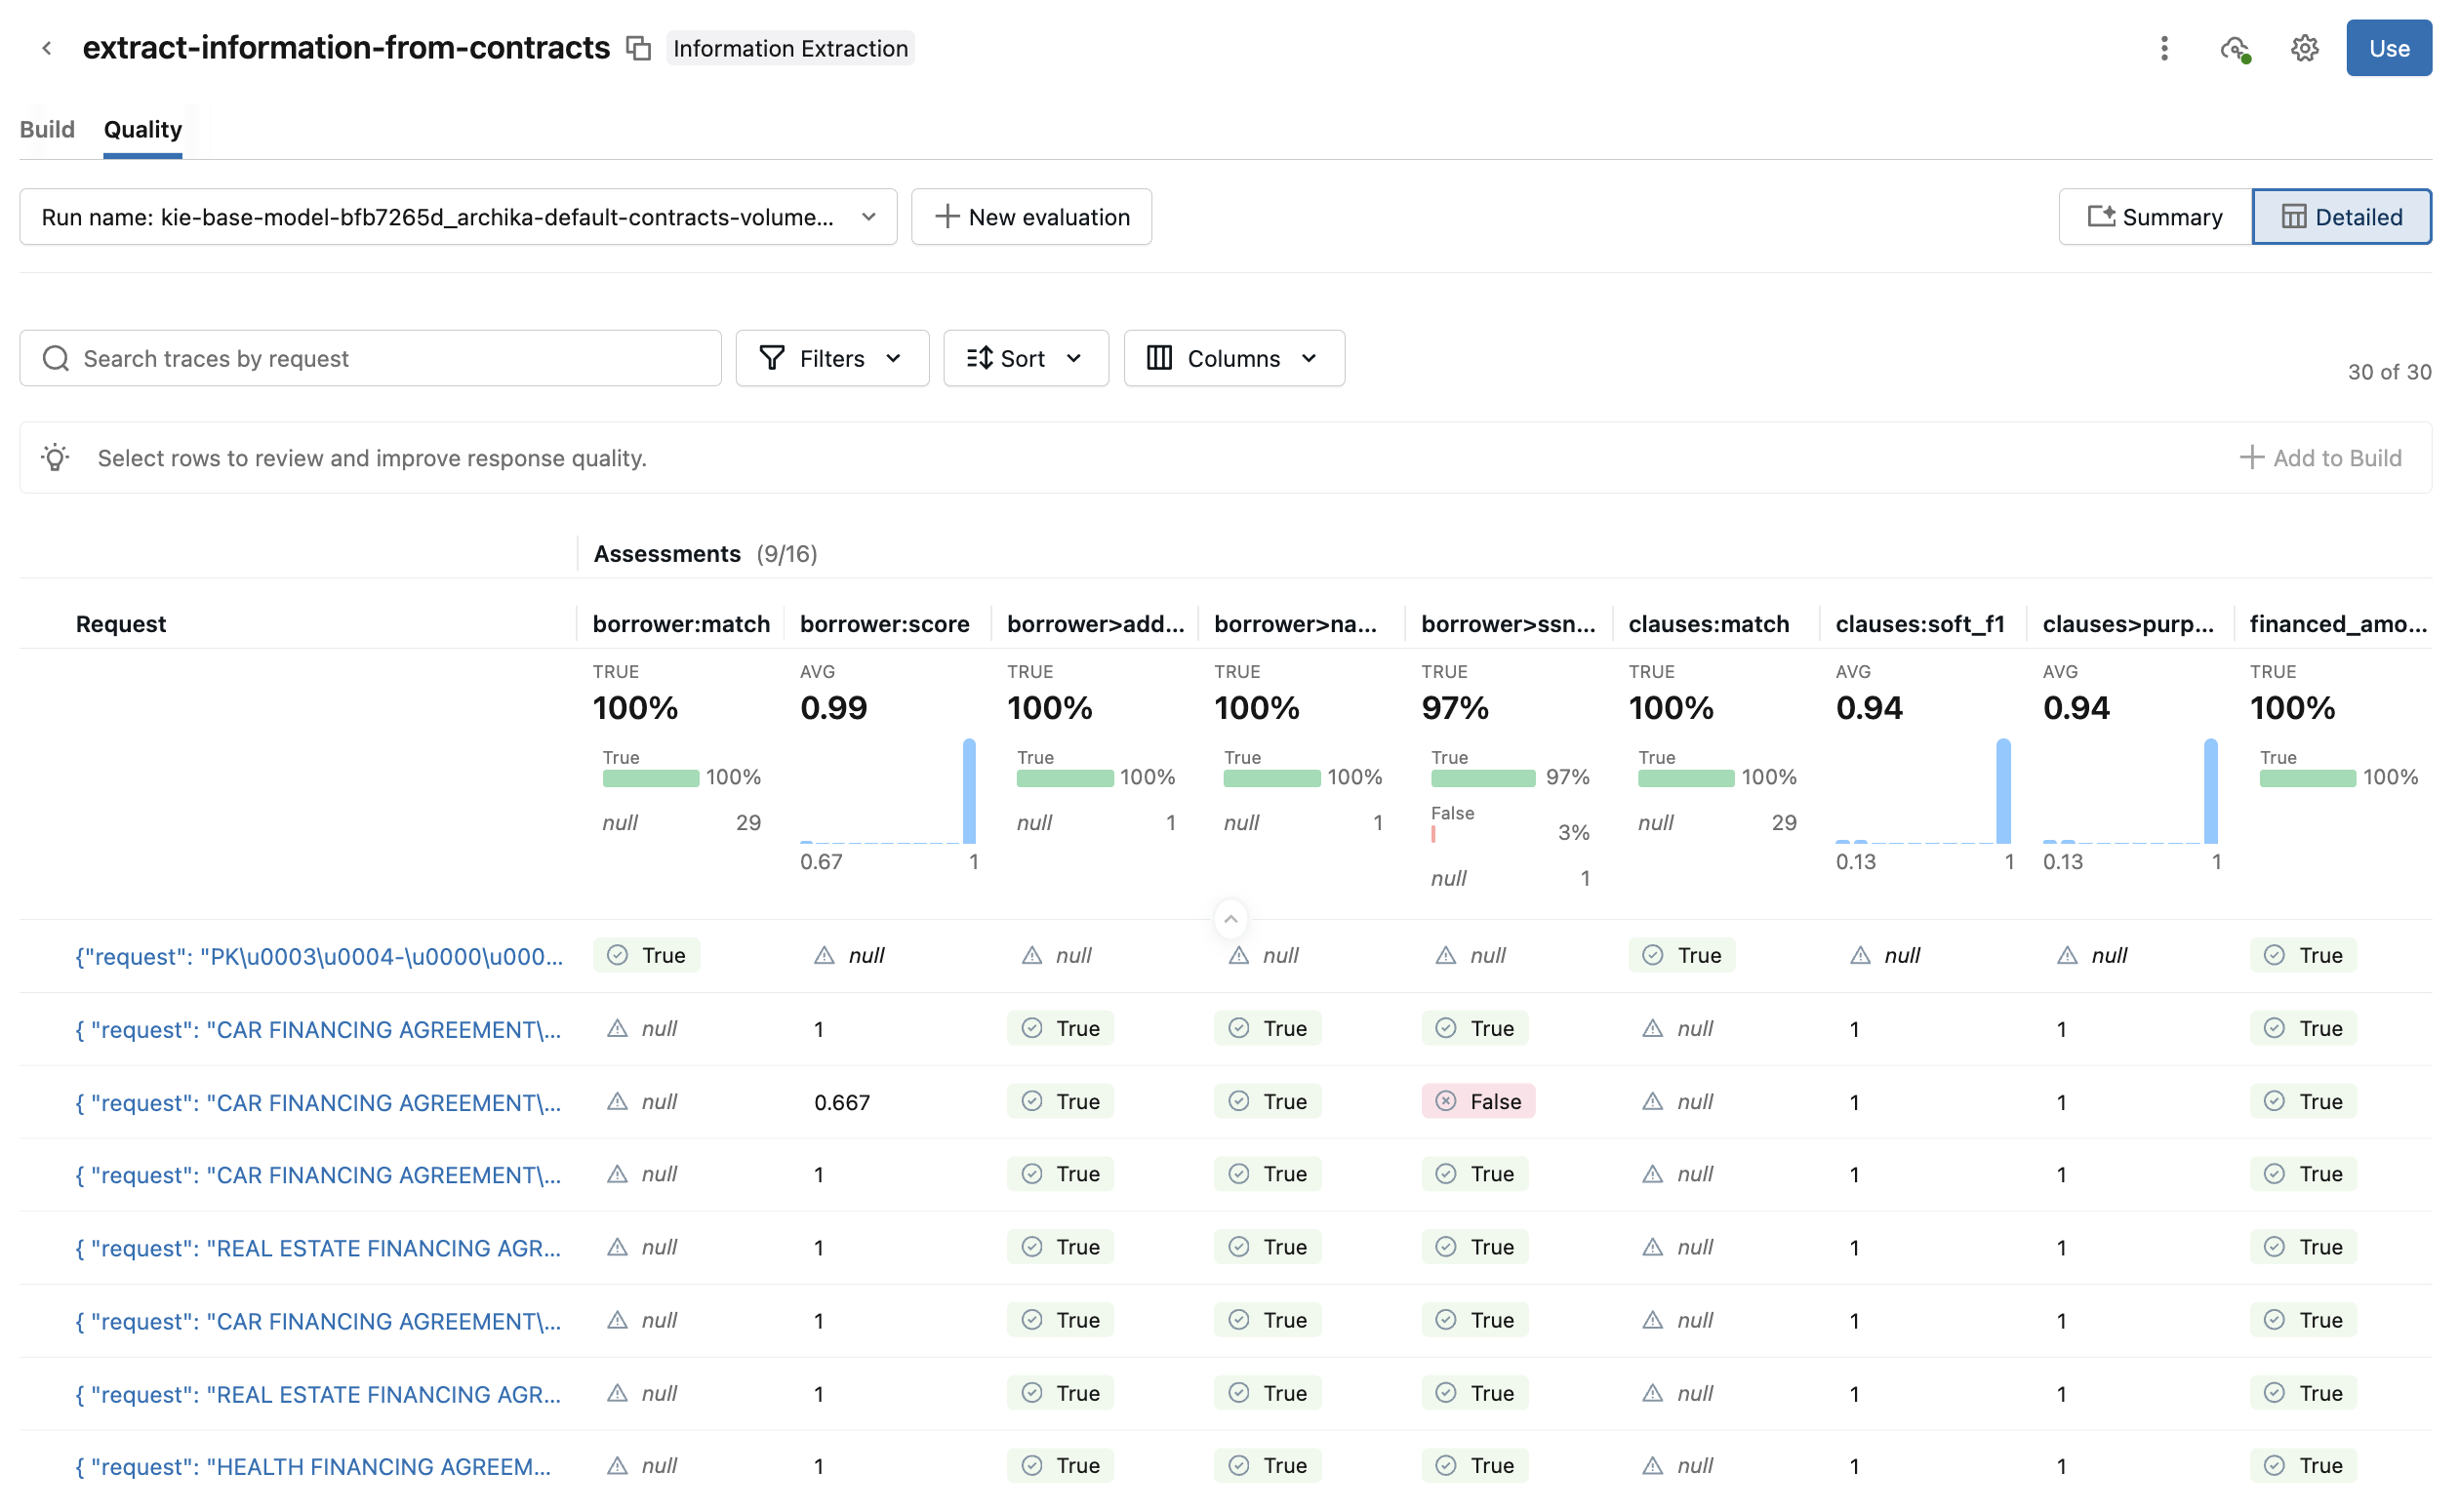
Task: Open the three-dot overflow menu
Action: coord(2164,48)
